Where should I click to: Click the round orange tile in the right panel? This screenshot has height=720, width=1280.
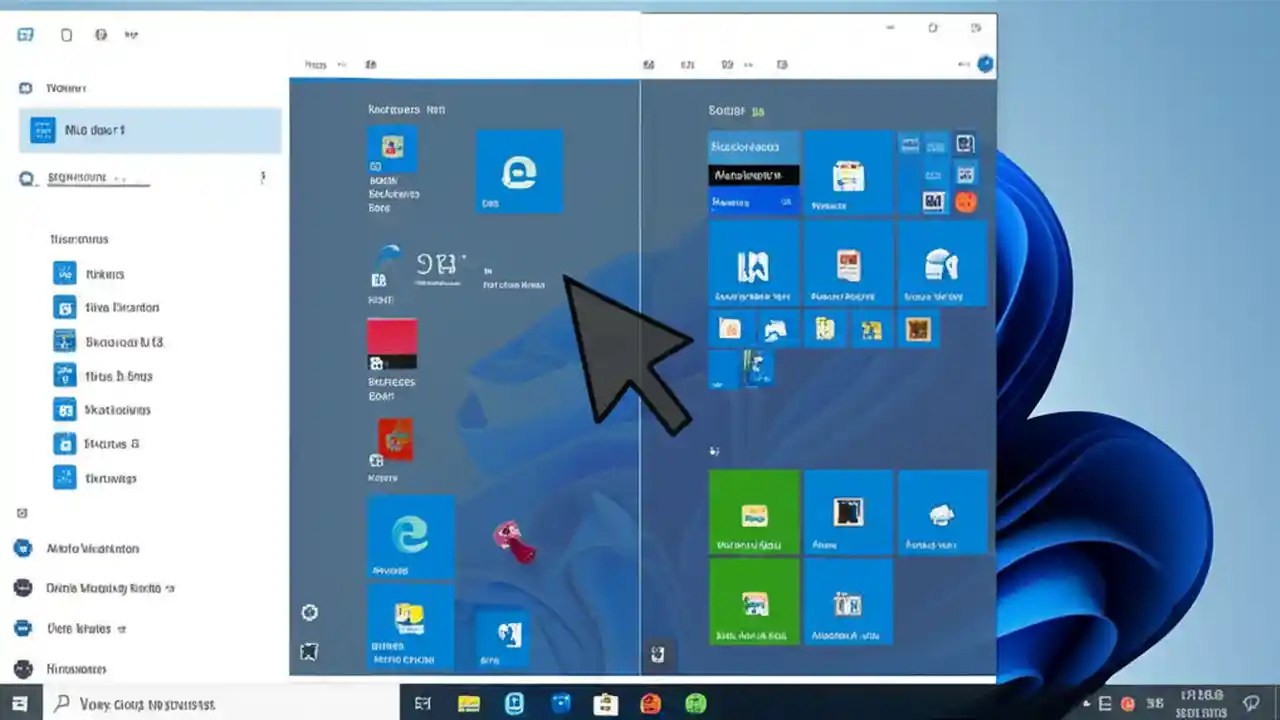click(x=965, y=202)
